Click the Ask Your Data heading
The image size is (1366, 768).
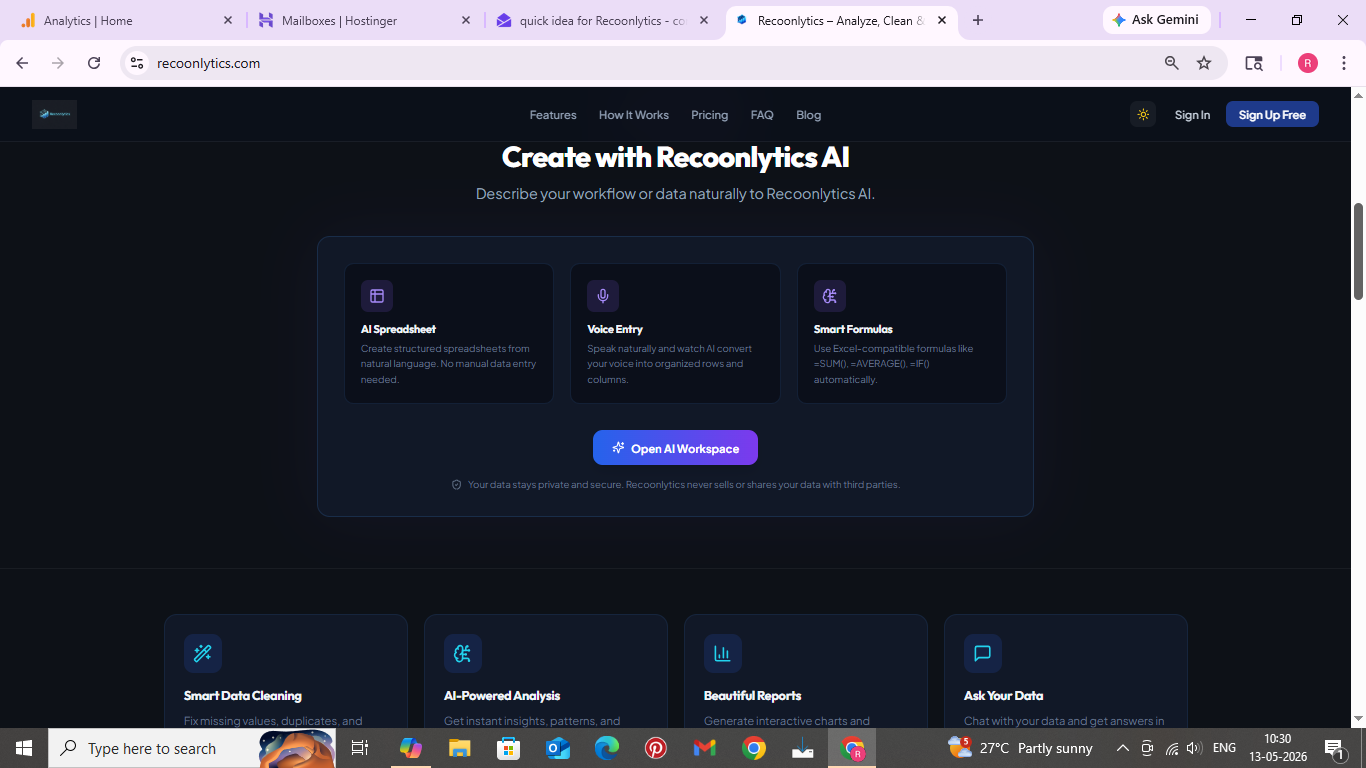(1003, 696)
